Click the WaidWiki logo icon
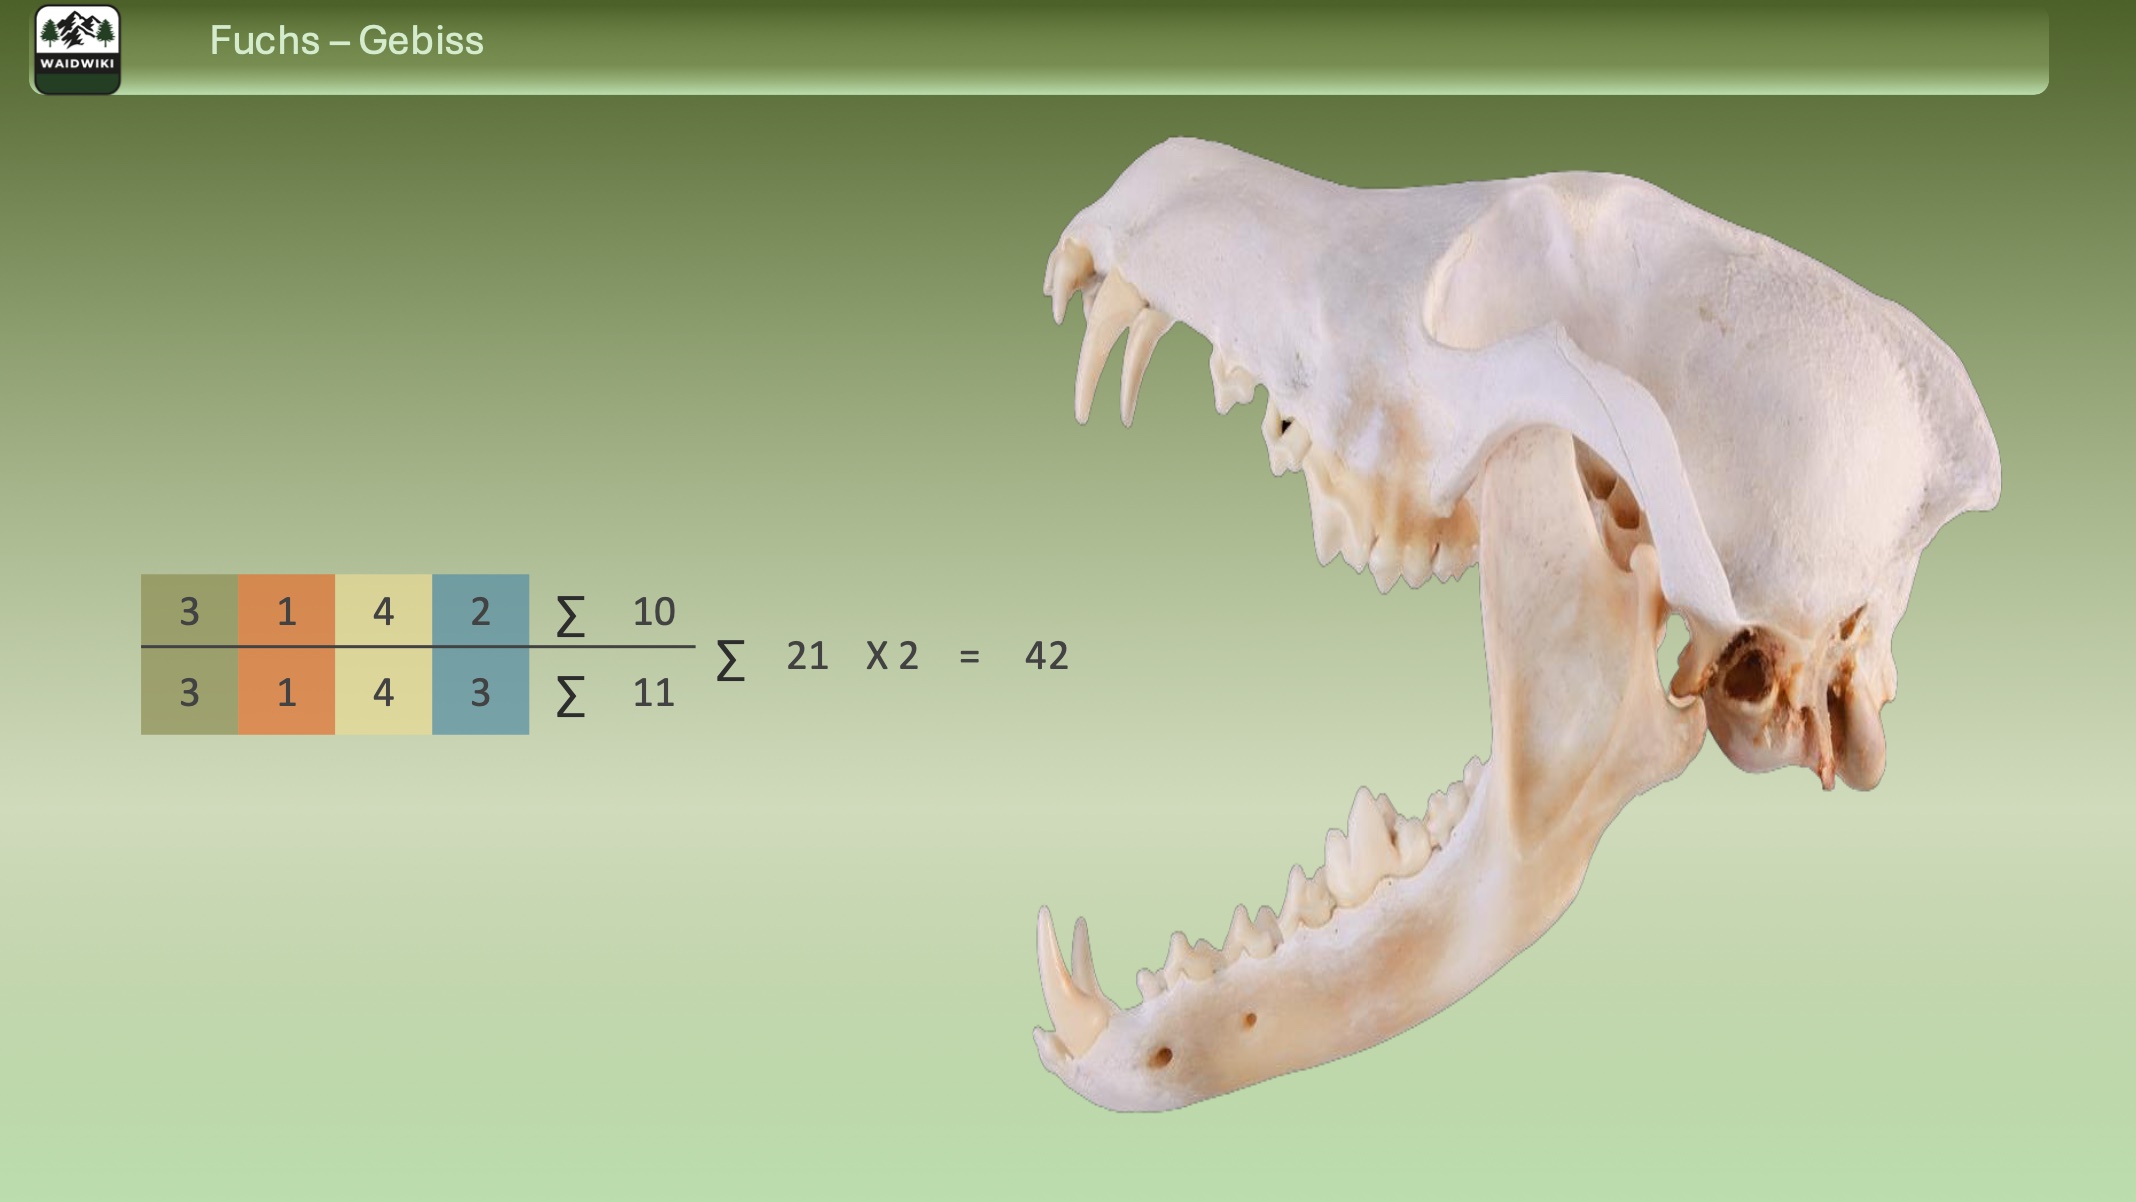The height and width of the screenshot is (1202, 2136). [x=77, y=49]
